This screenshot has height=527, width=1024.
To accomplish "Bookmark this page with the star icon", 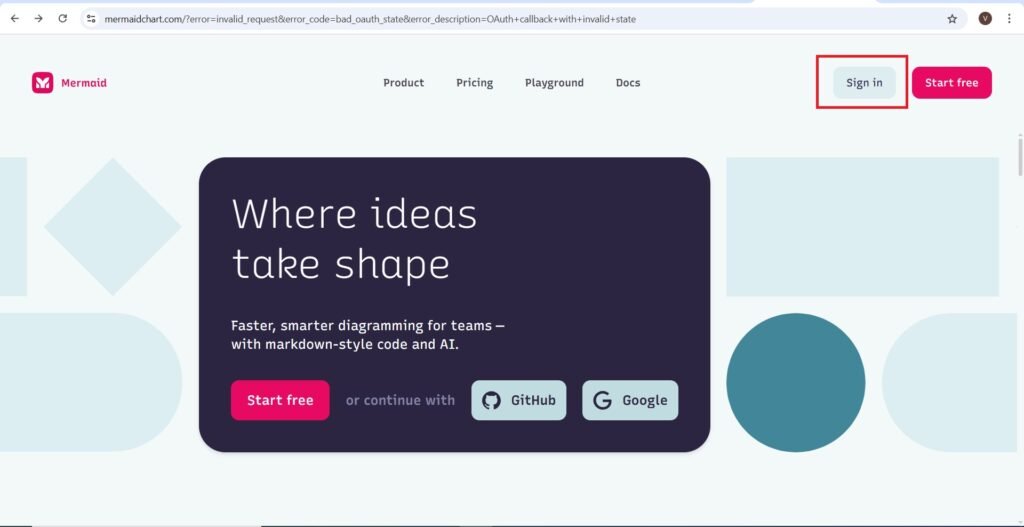I will (952, 18).
